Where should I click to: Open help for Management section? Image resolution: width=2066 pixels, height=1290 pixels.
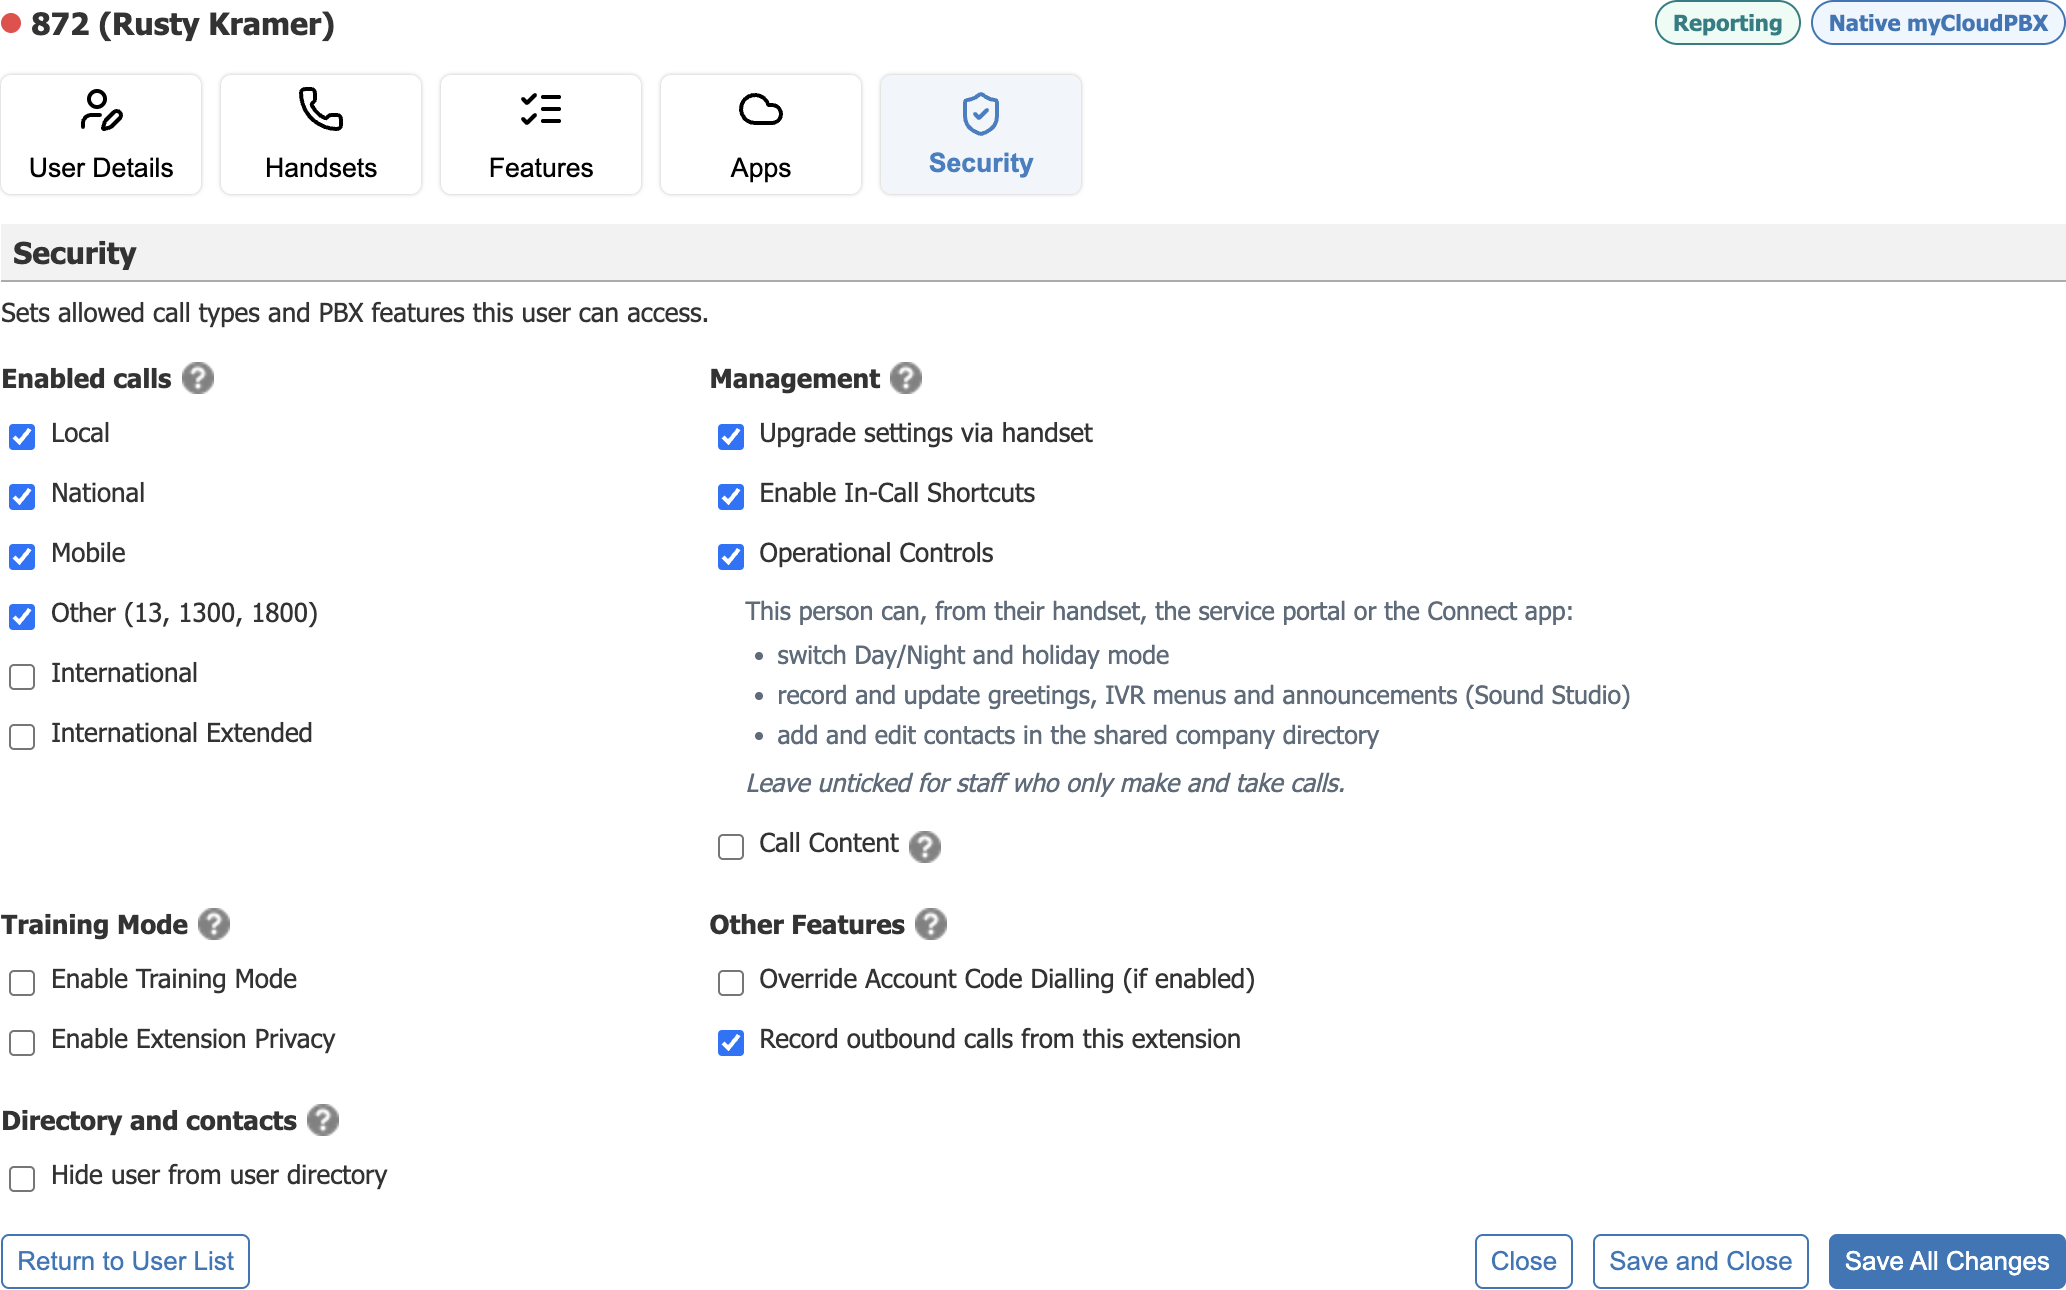tap(906, 378)
